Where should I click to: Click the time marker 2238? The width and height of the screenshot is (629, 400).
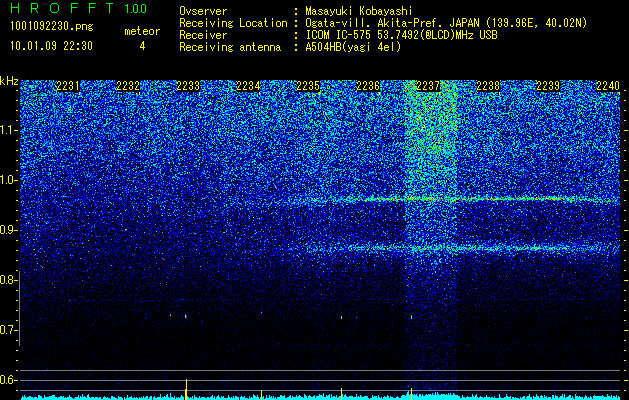click(x=488, y=86)
